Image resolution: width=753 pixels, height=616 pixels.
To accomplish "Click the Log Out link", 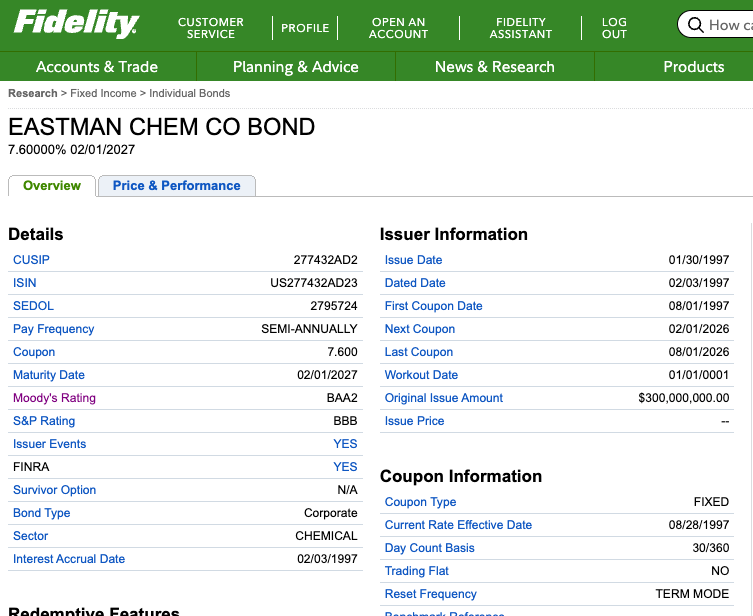I will click(x=614, y=28).
